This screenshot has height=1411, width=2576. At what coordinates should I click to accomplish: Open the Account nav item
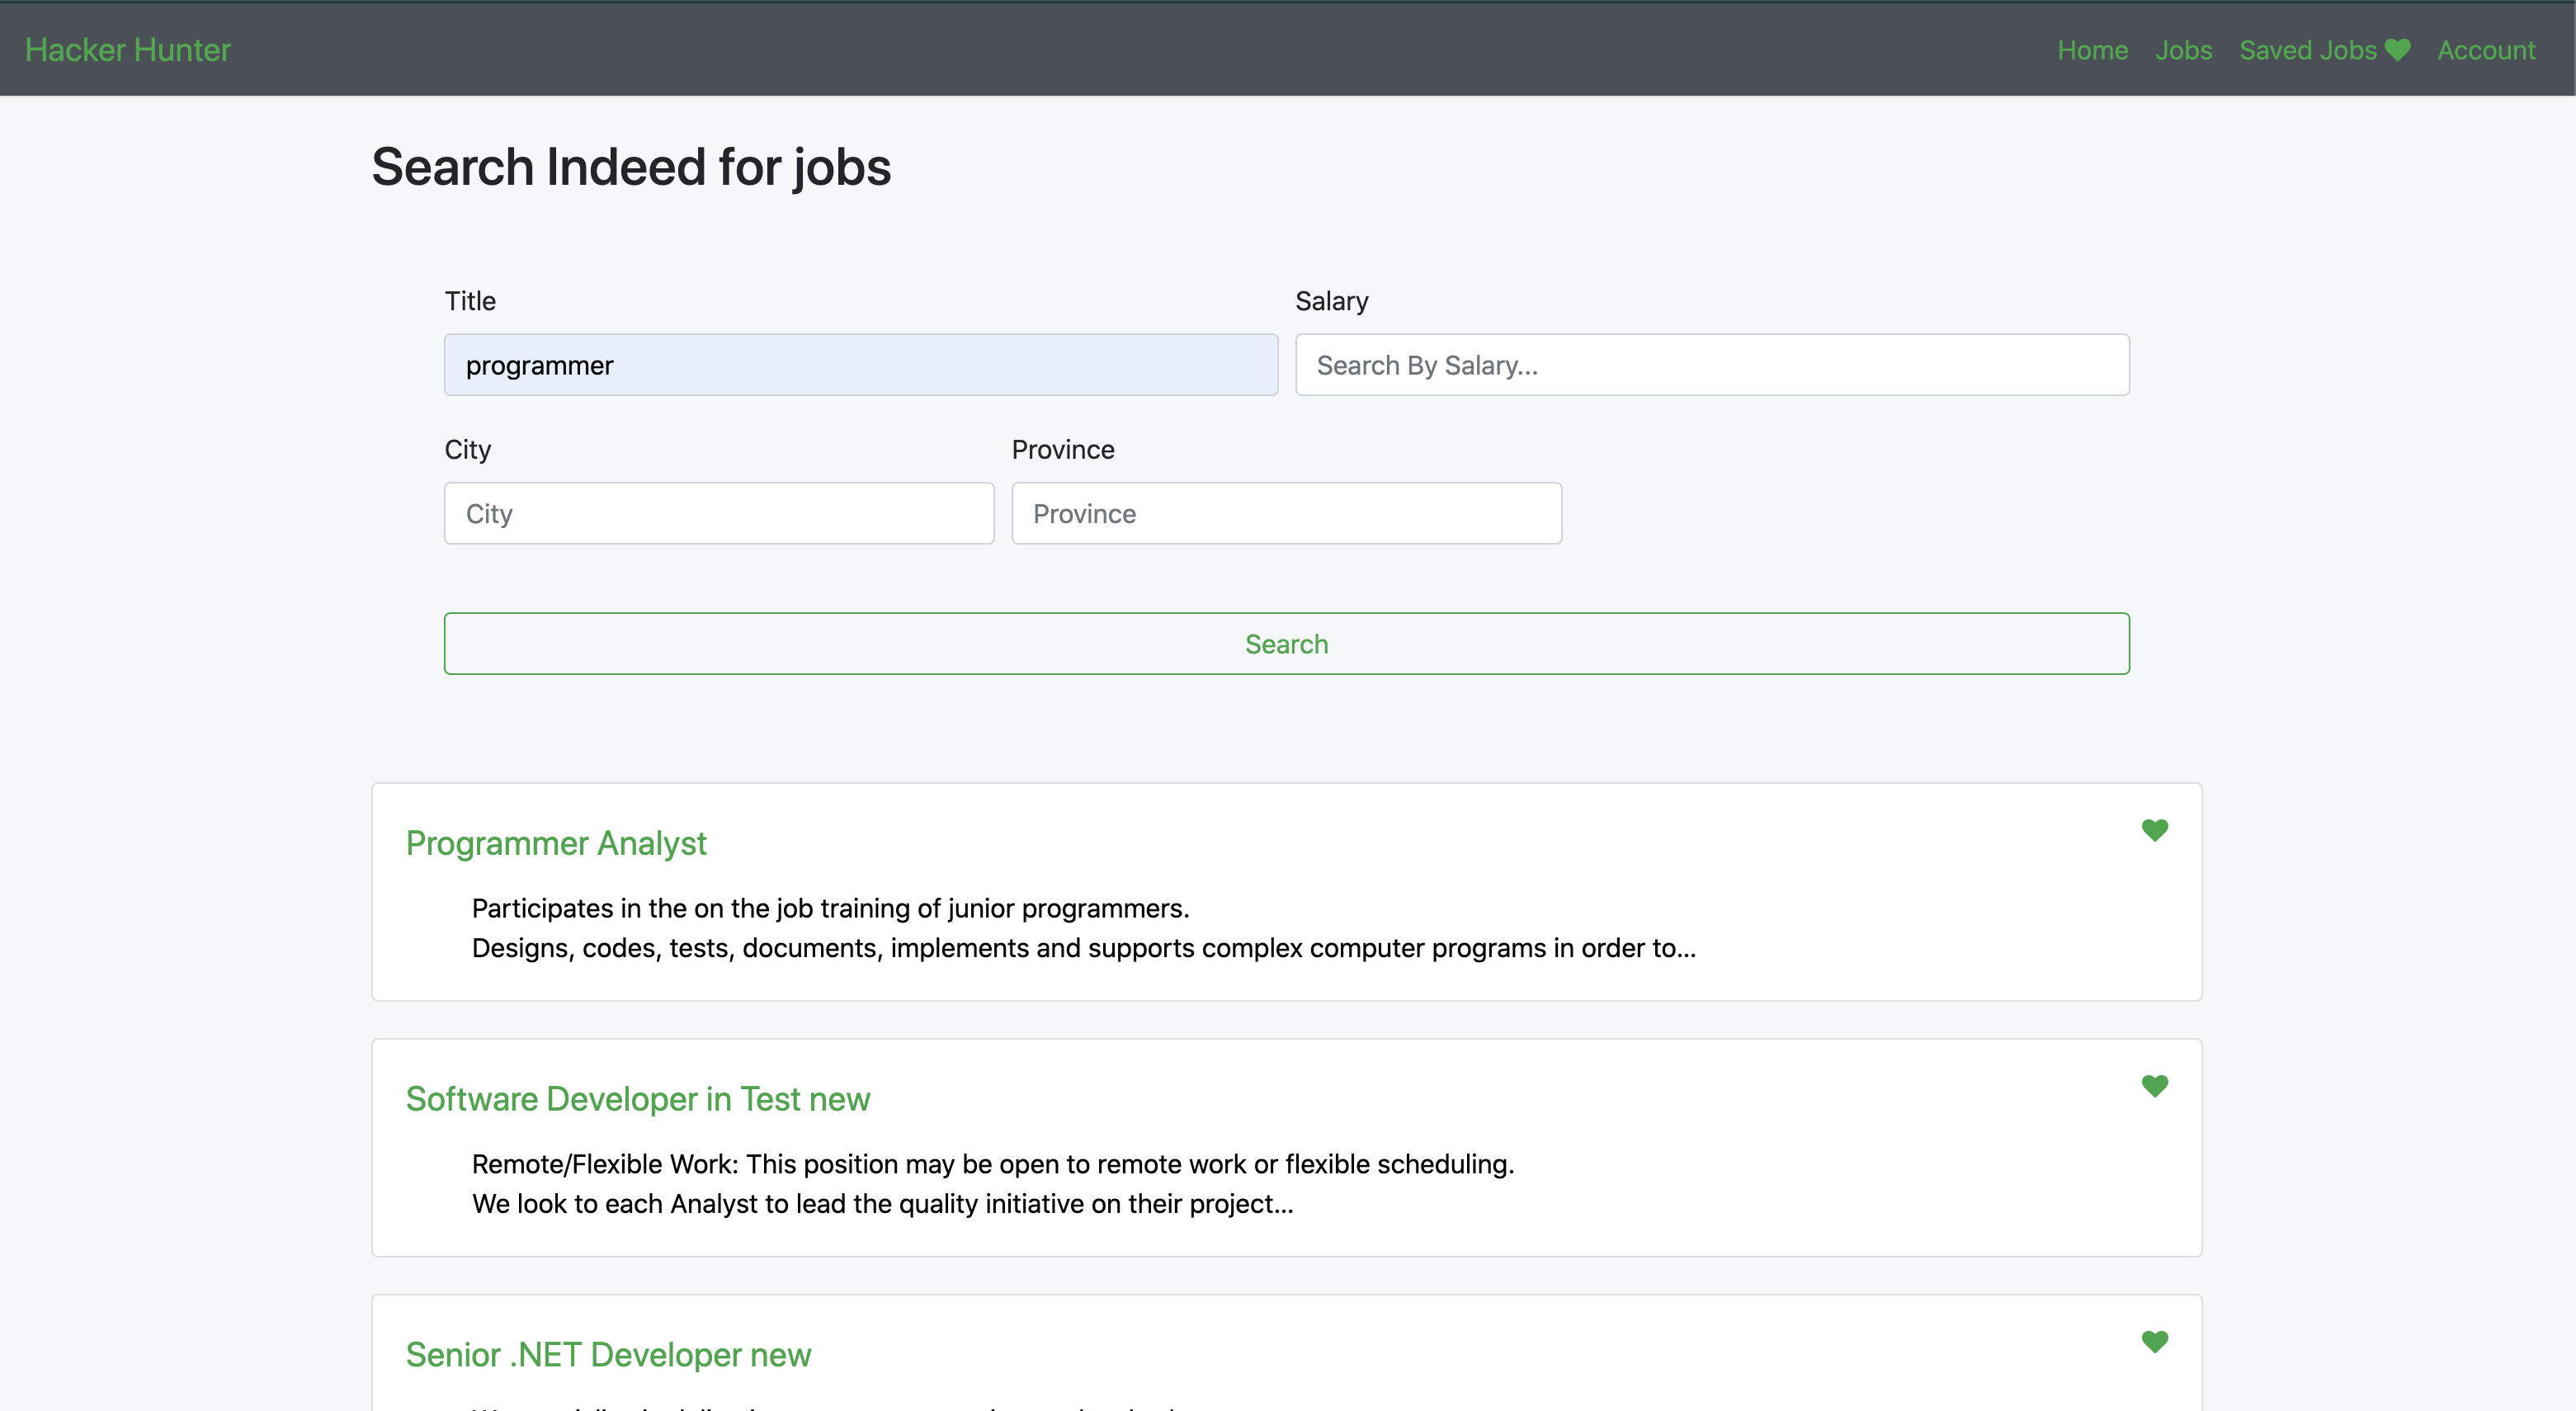(x=2486, y=50)
